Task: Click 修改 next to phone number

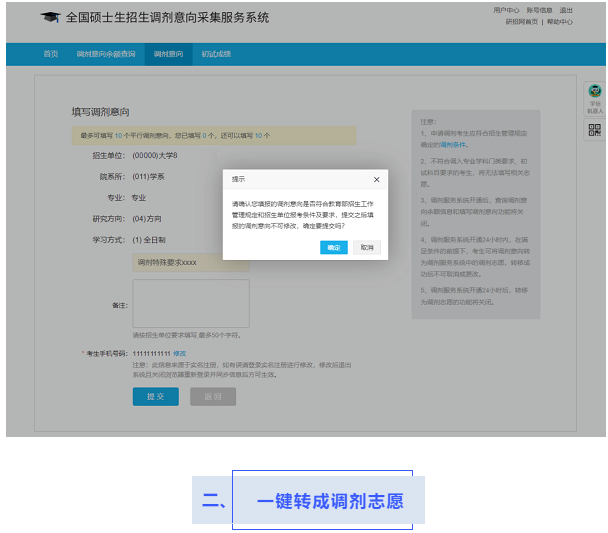Action: (x=180, y=353)
